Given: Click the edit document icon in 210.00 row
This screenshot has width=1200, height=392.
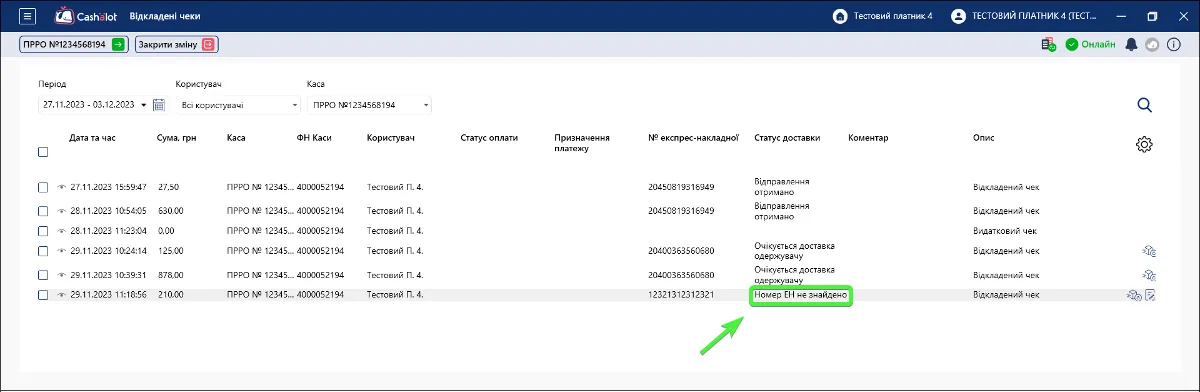Looking at the screenshot, I should coord(1151,295).
